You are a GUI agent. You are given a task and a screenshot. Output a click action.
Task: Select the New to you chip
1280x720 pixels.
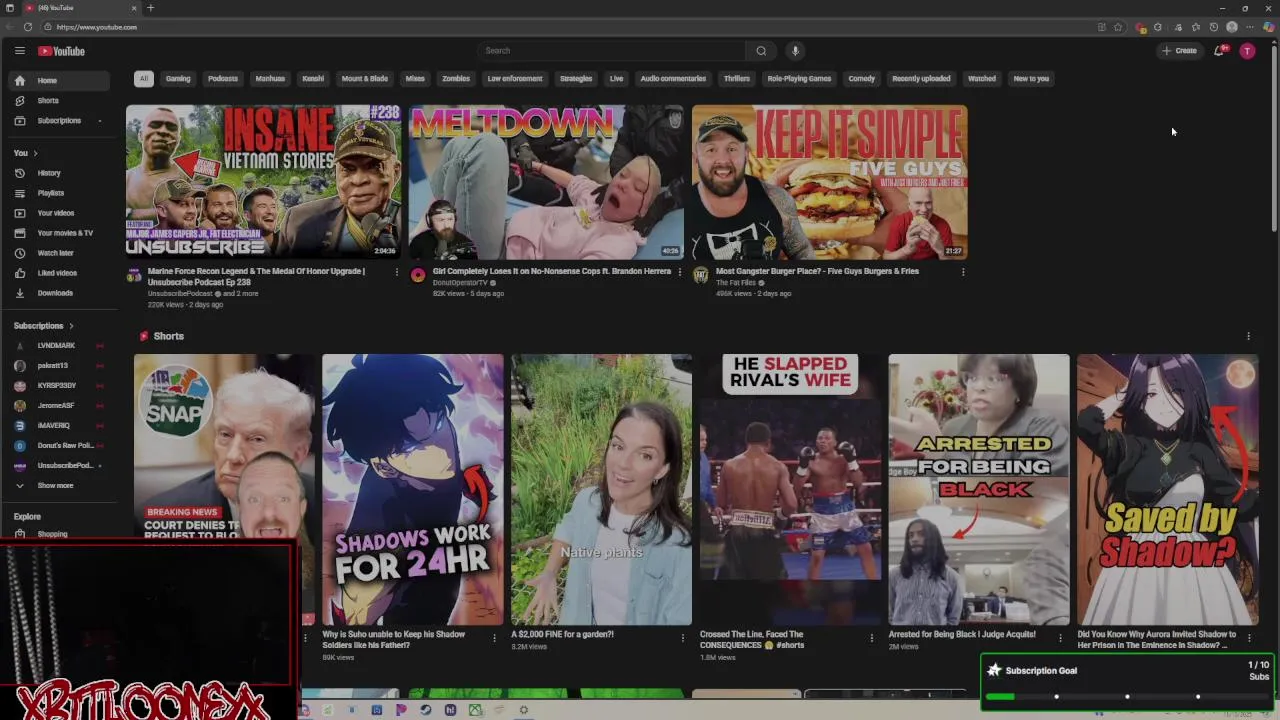pyautogui.click(x=1031, y=78)
